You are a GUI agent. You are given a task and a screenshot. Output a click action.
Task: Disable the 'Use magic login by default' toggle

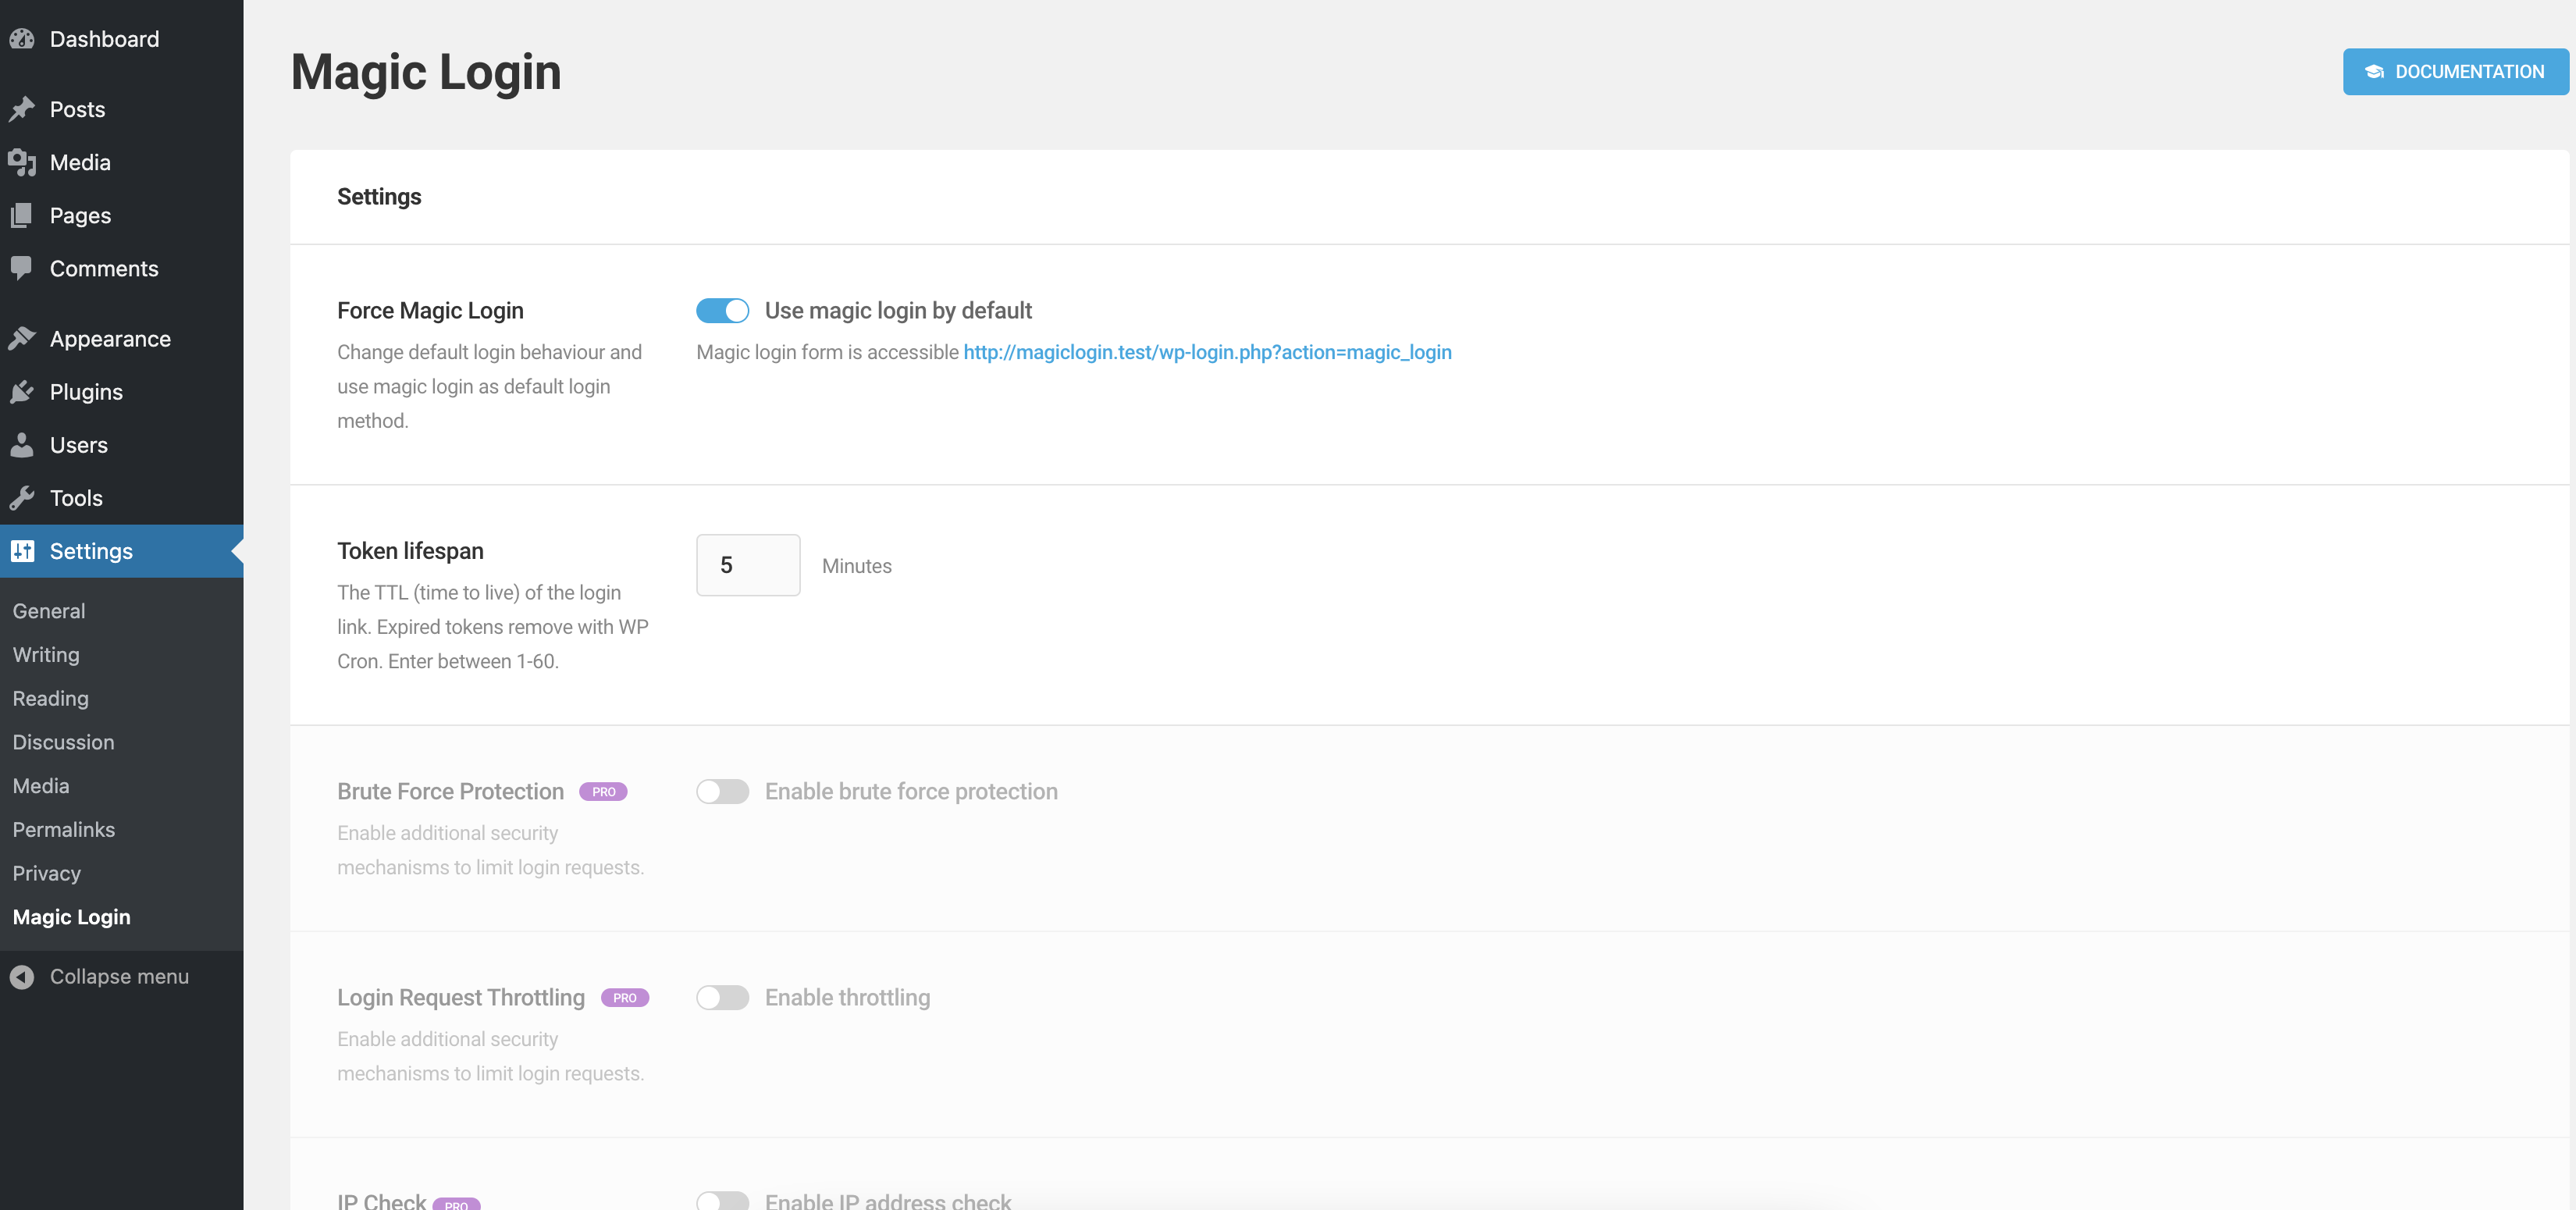722,310
